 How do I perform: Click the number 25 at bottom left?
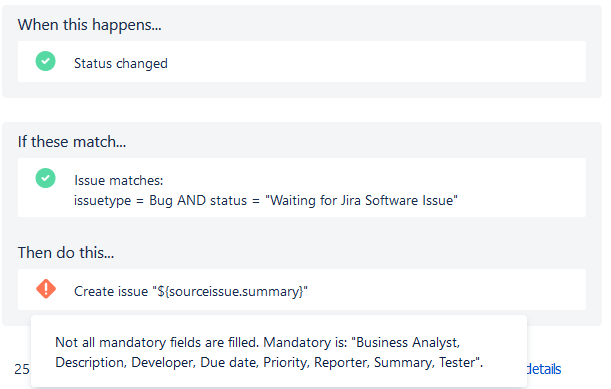tap(22, 369)
